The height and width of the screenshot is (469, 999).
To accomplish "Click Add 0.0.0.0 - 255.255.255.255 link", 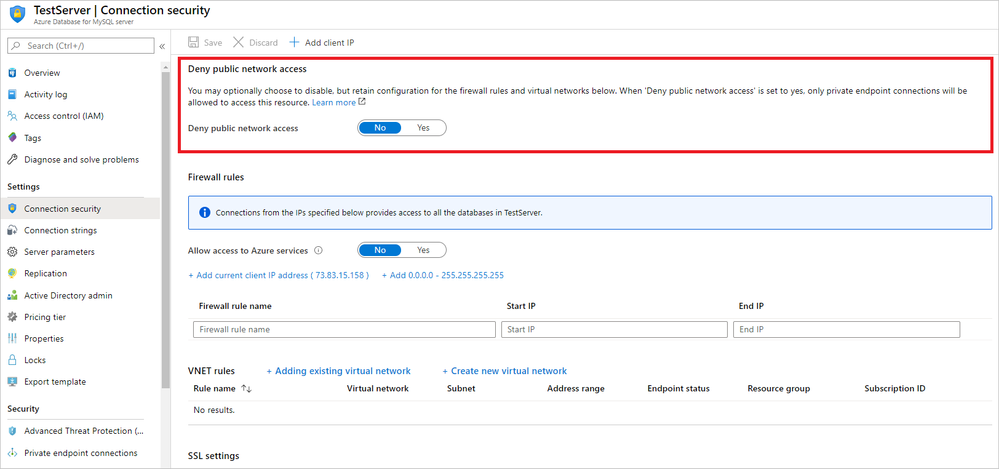I will (443, 275).
